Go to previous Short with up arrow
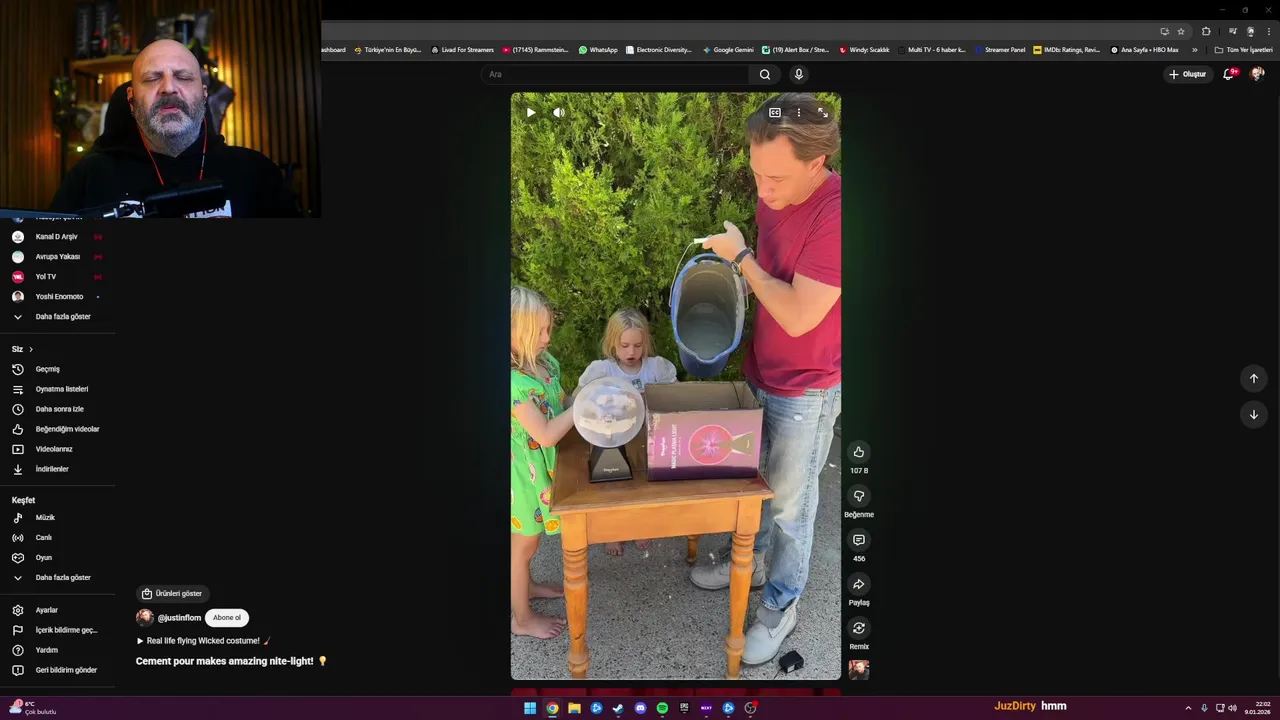 coord(1254,378)
